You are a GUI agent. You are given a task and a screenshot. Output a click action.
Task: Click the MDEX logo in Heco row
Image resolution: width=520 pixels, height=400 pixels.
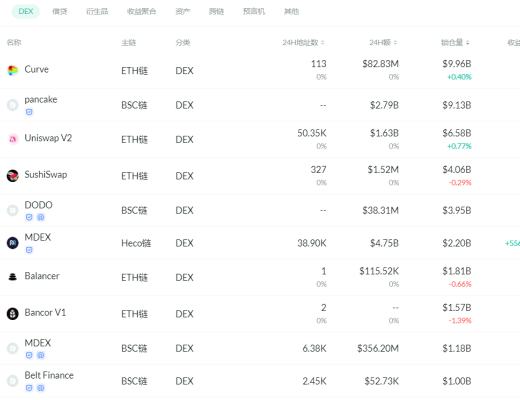[x=13, y=243]
